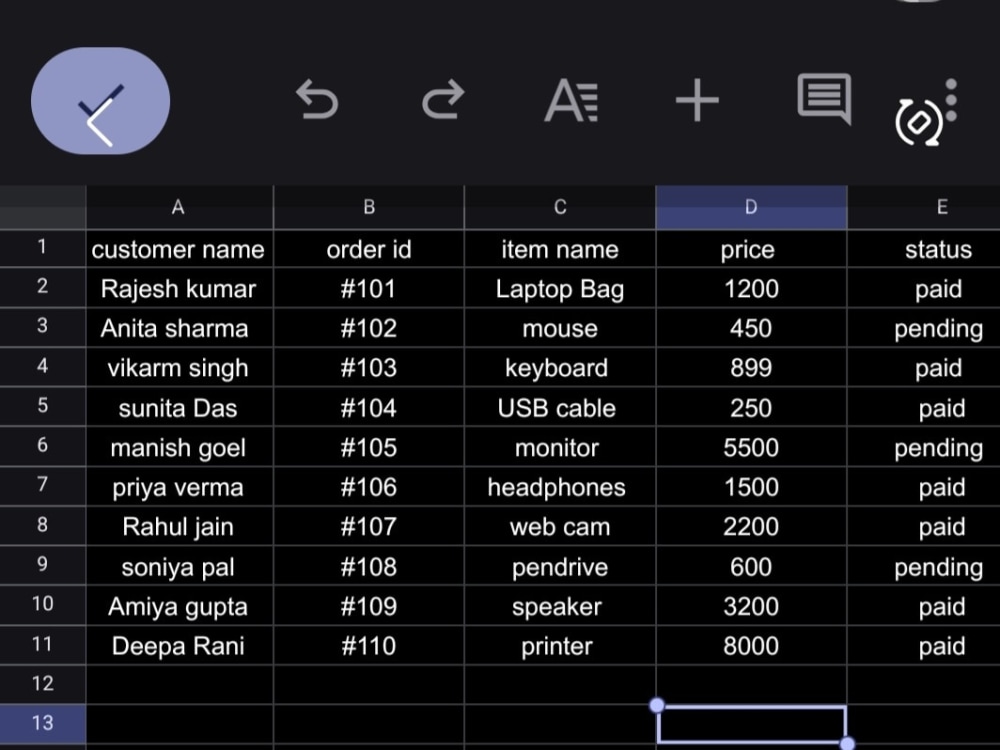
Task: Open the comments panel
Action: pos(824,99)
